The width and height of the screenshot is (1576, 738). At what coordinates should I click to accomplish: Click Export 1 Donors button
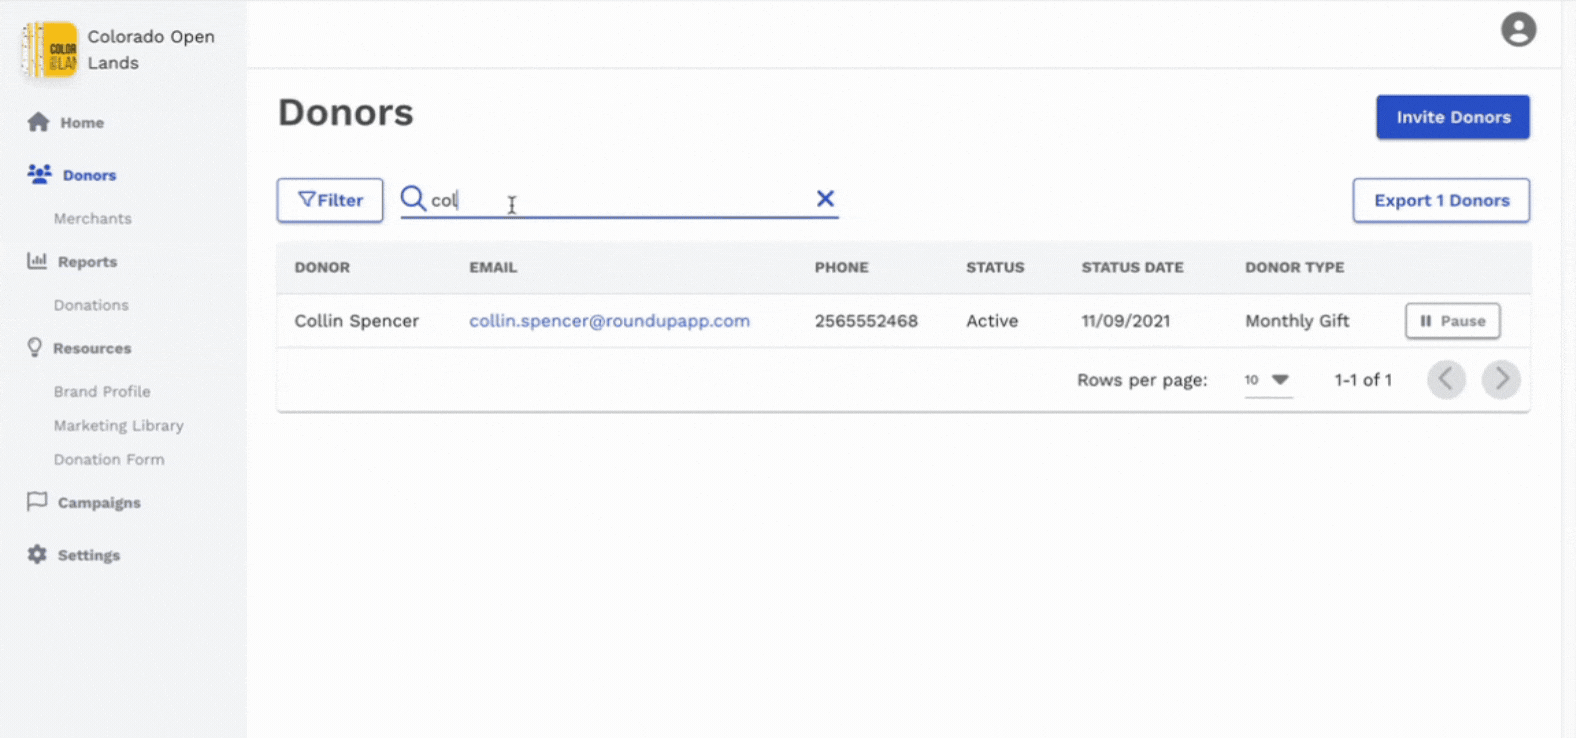coord(1440,200)
